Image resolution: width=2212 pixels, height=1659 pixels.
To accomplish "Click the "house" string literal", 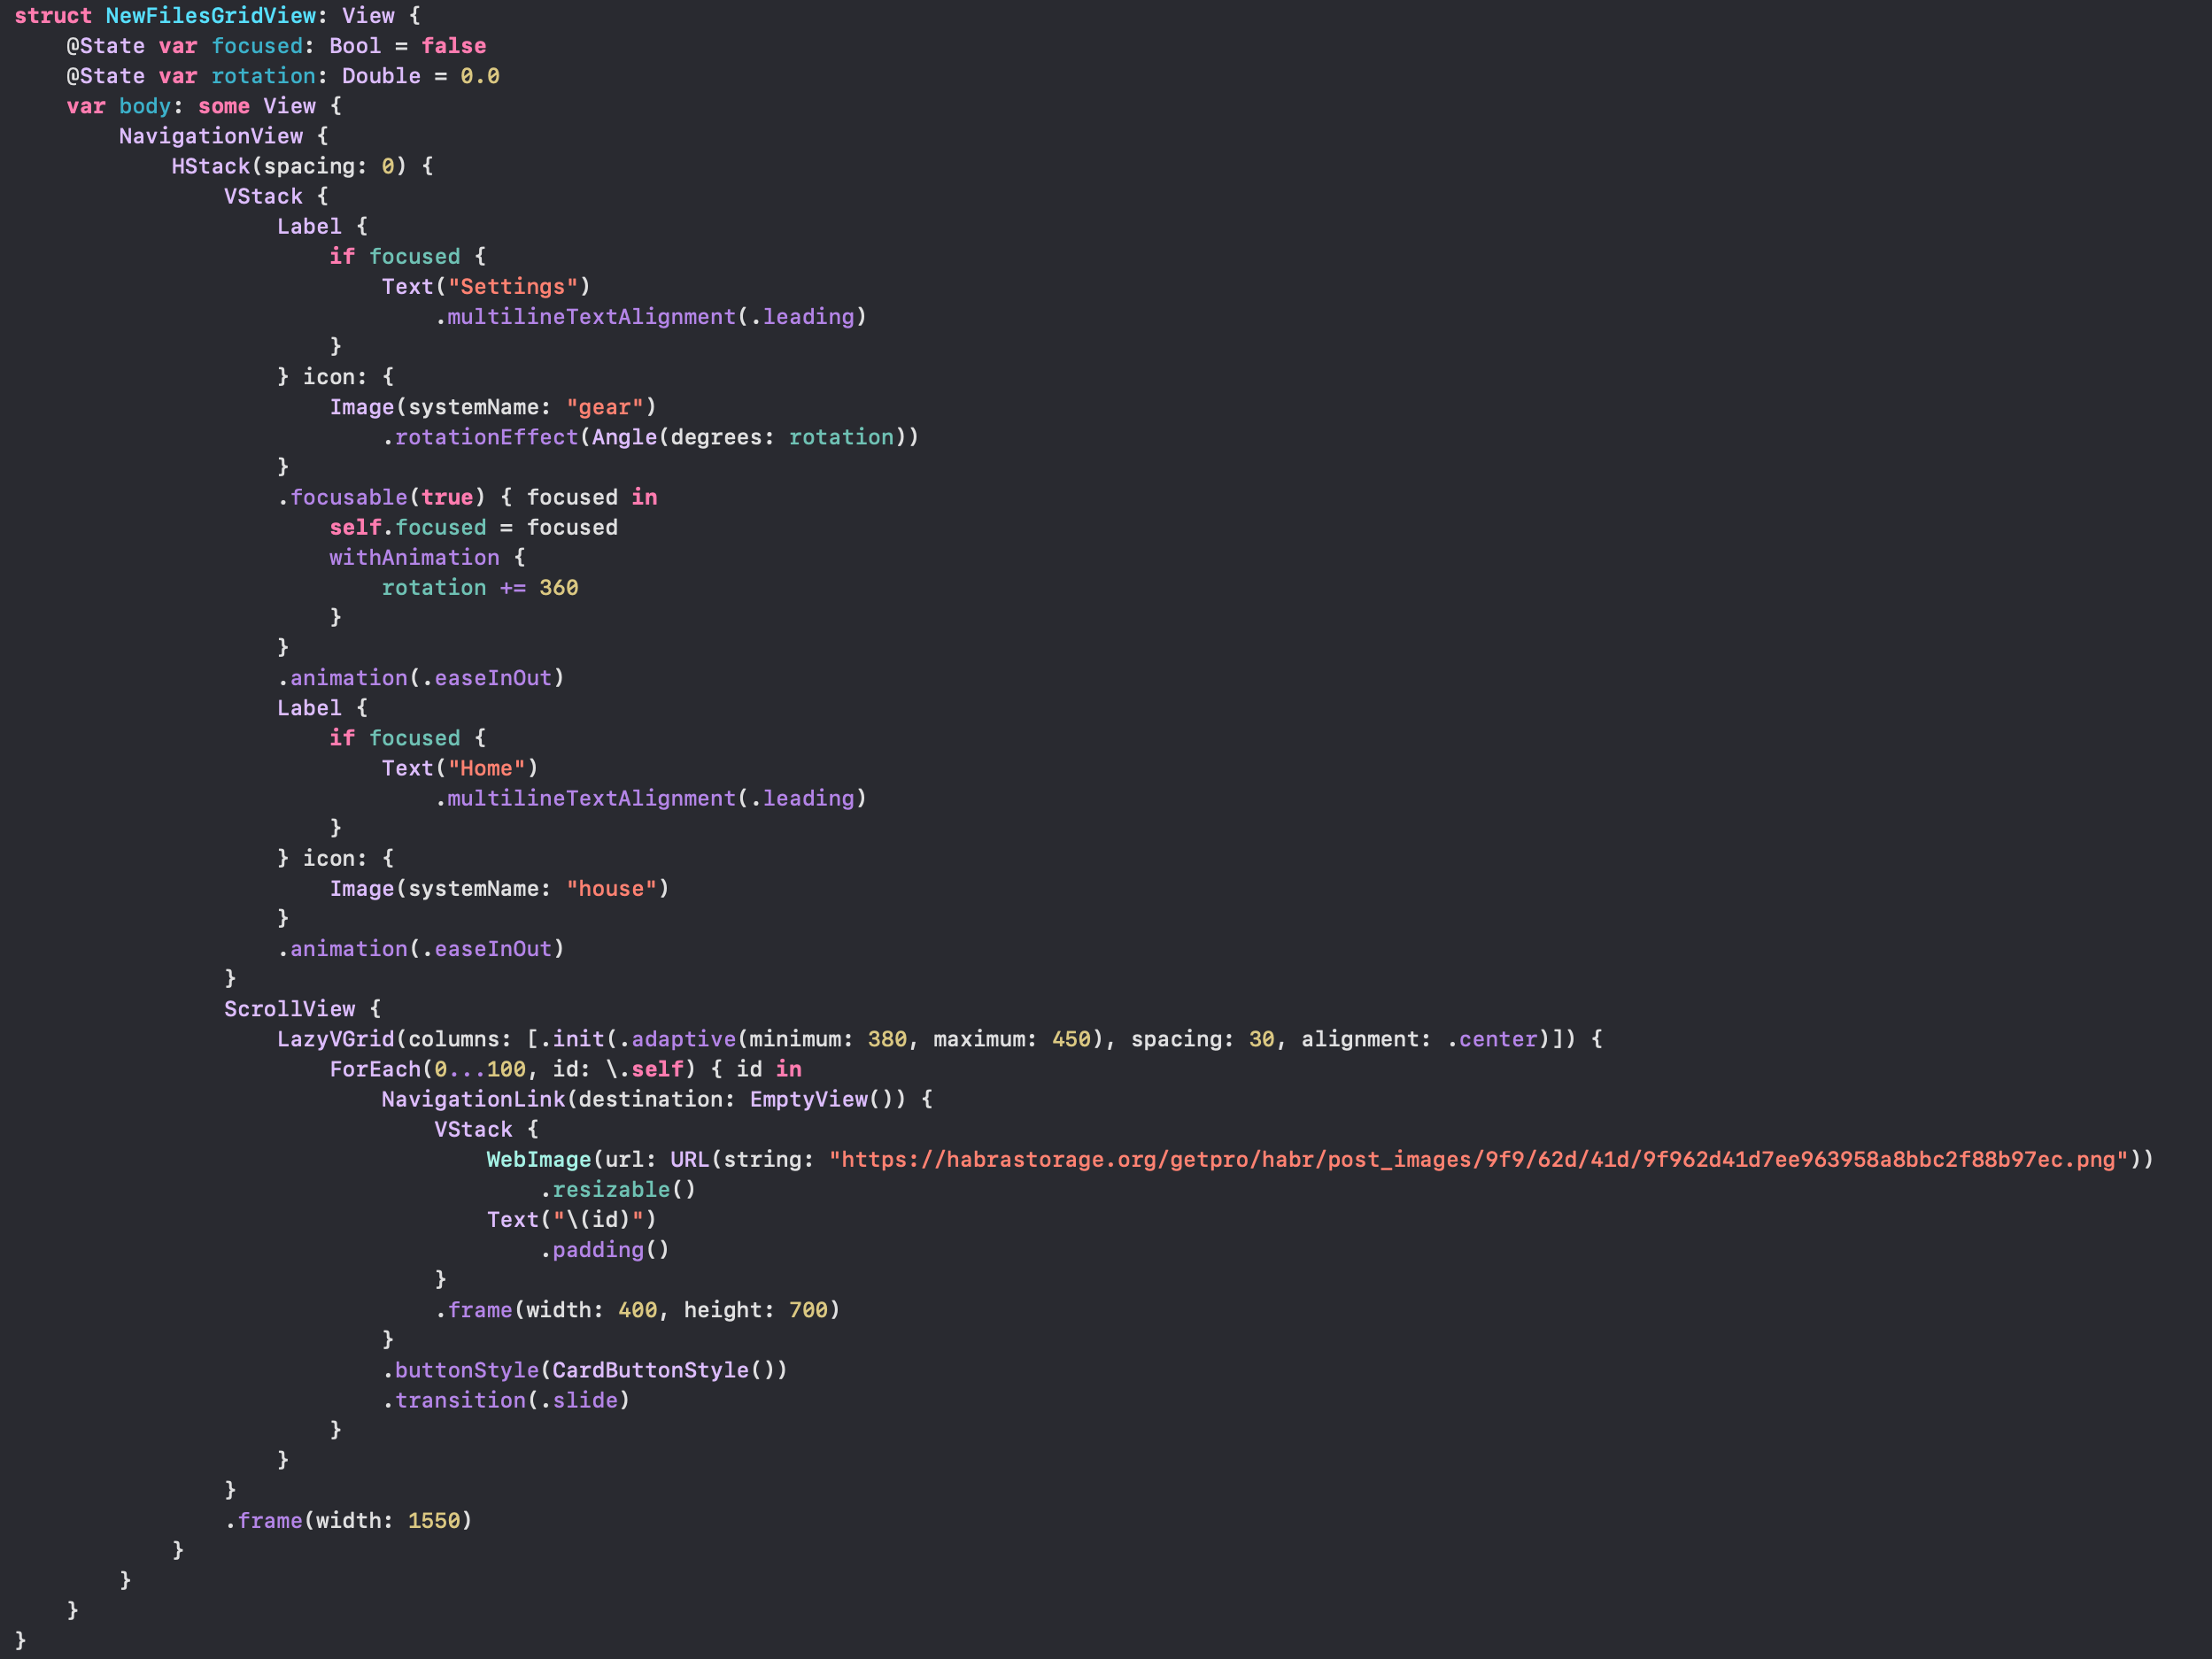I will [612, 889].
